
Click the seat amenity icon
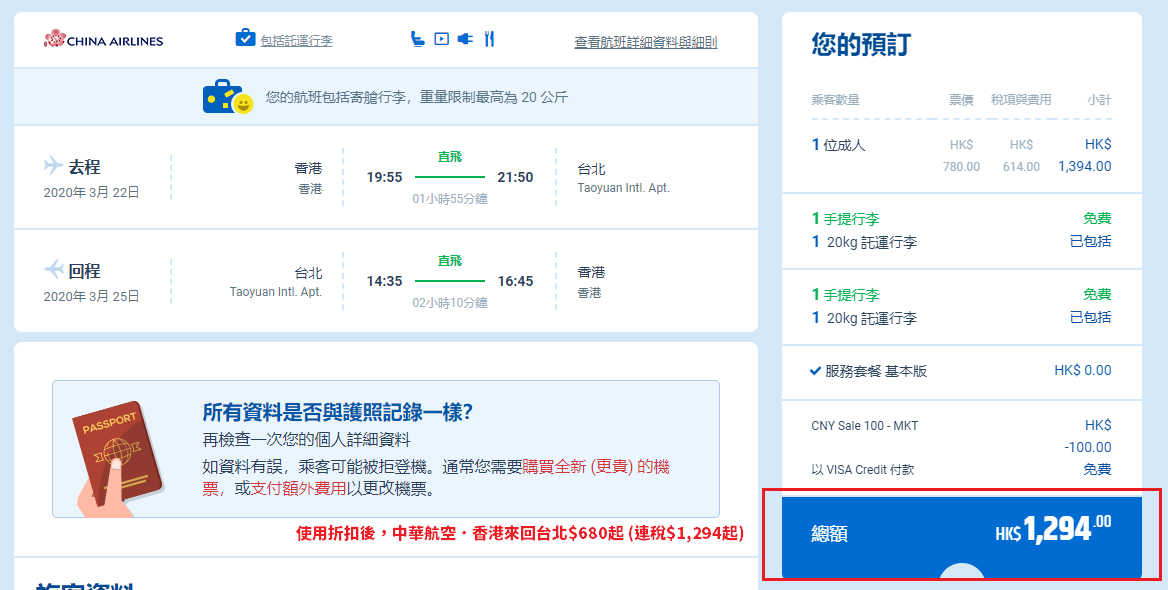click(418, 39)
